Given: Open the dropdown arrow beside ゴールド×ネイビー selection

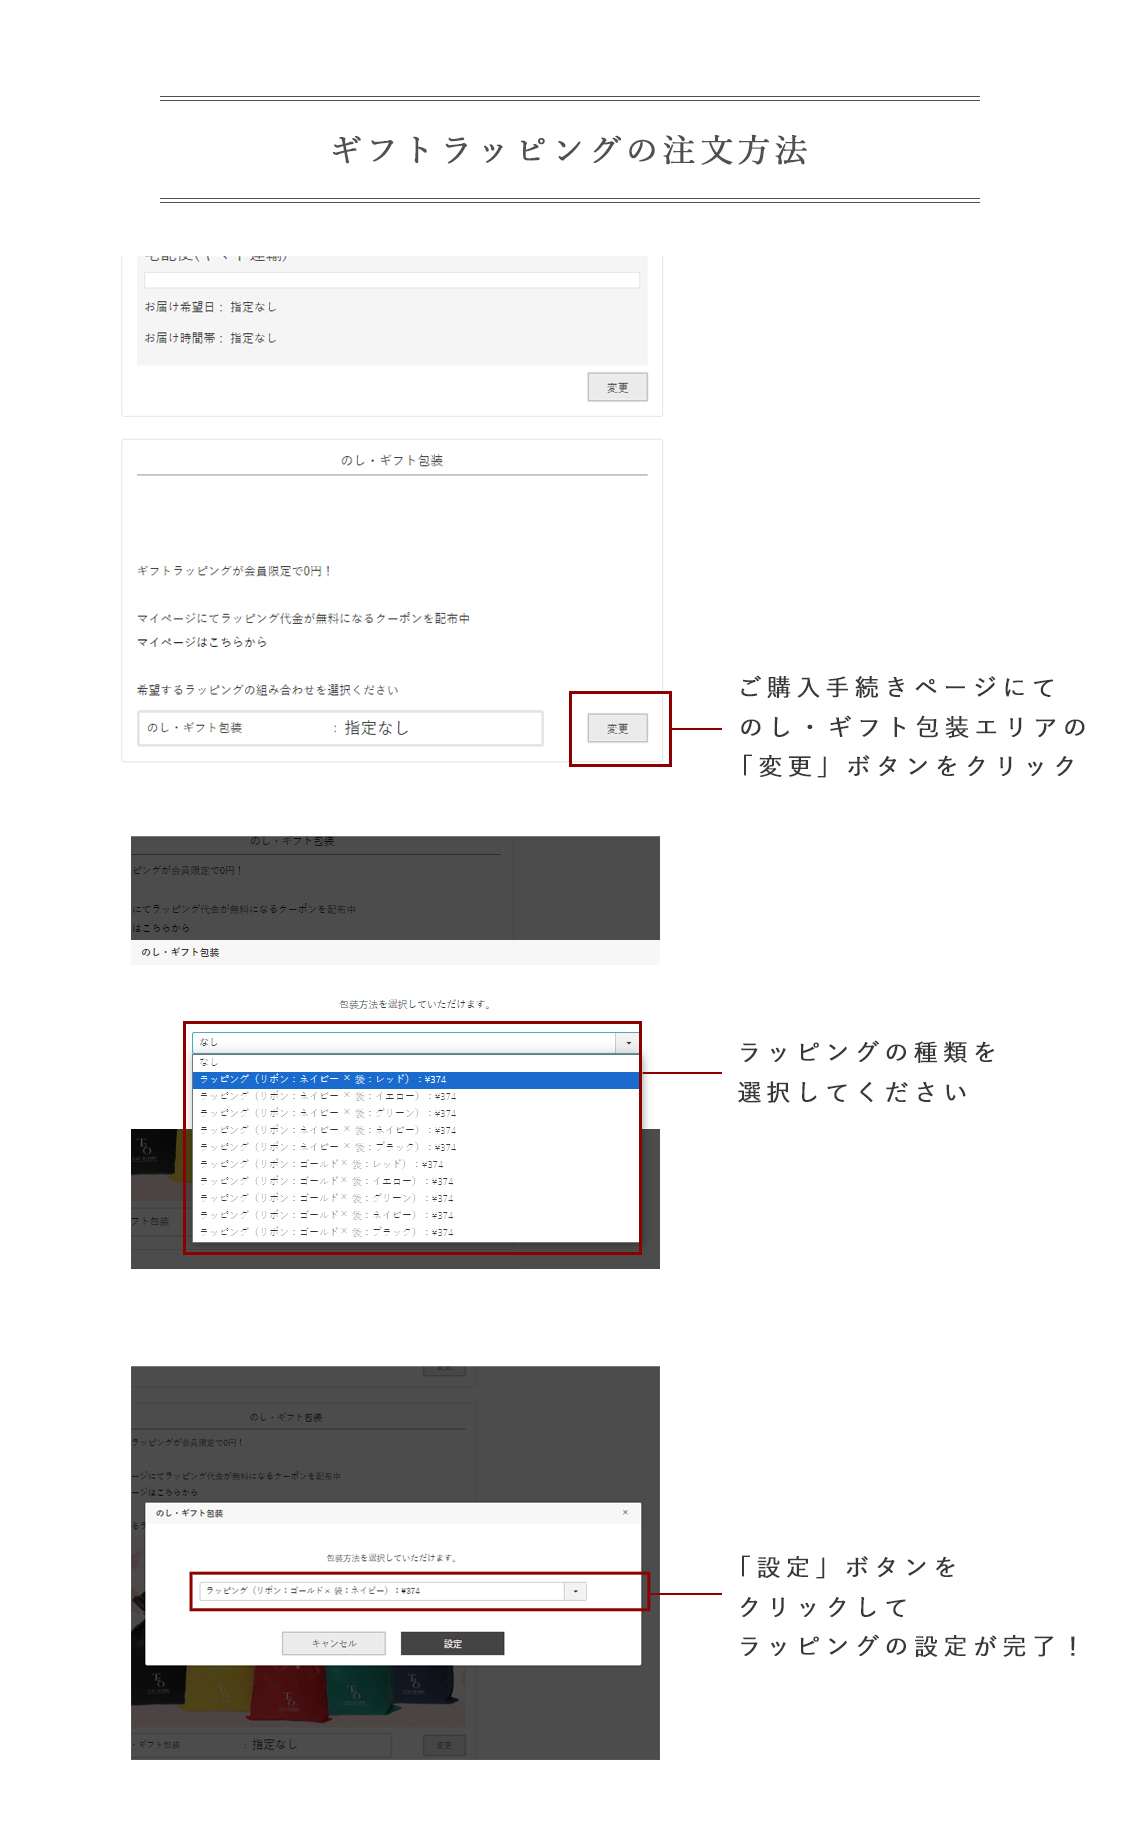Looking at the screenshot, I should coord(575,1591).
